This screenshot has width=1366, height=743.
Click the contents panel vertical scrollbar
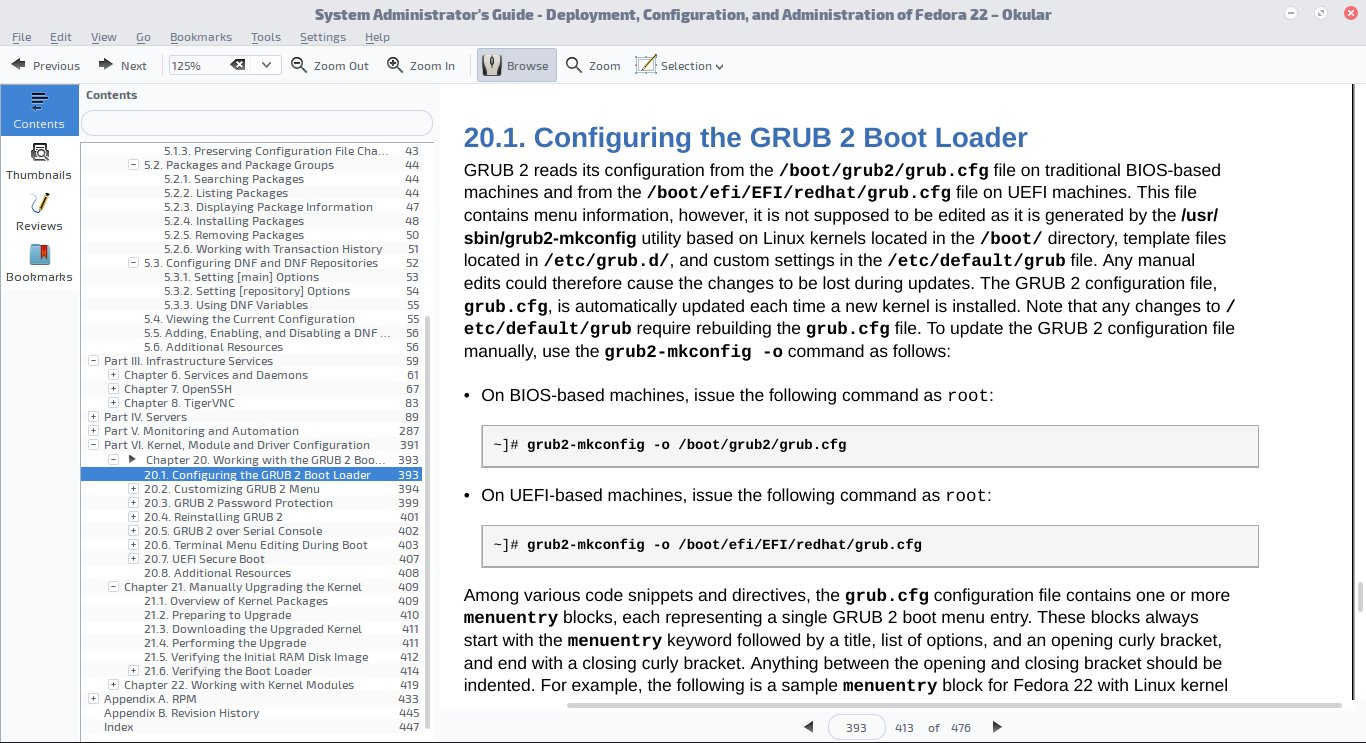tap(428, 520)
